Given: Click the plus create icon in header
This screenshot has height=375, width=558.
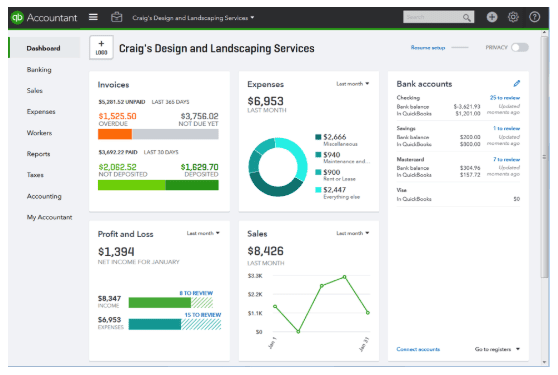Looking at the screenshot, I should pyautogui.click(x=492, y=17).
